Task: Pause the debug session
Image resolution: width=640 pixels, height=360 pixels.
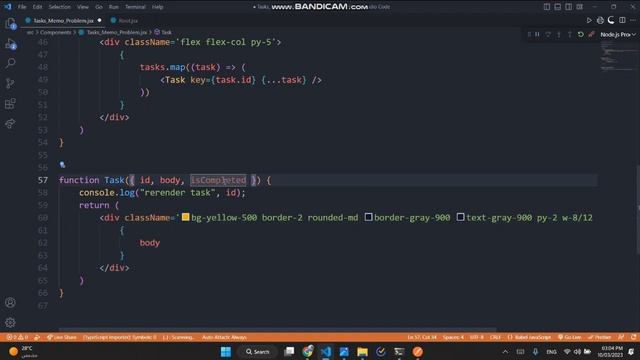Action: (537, 35)
